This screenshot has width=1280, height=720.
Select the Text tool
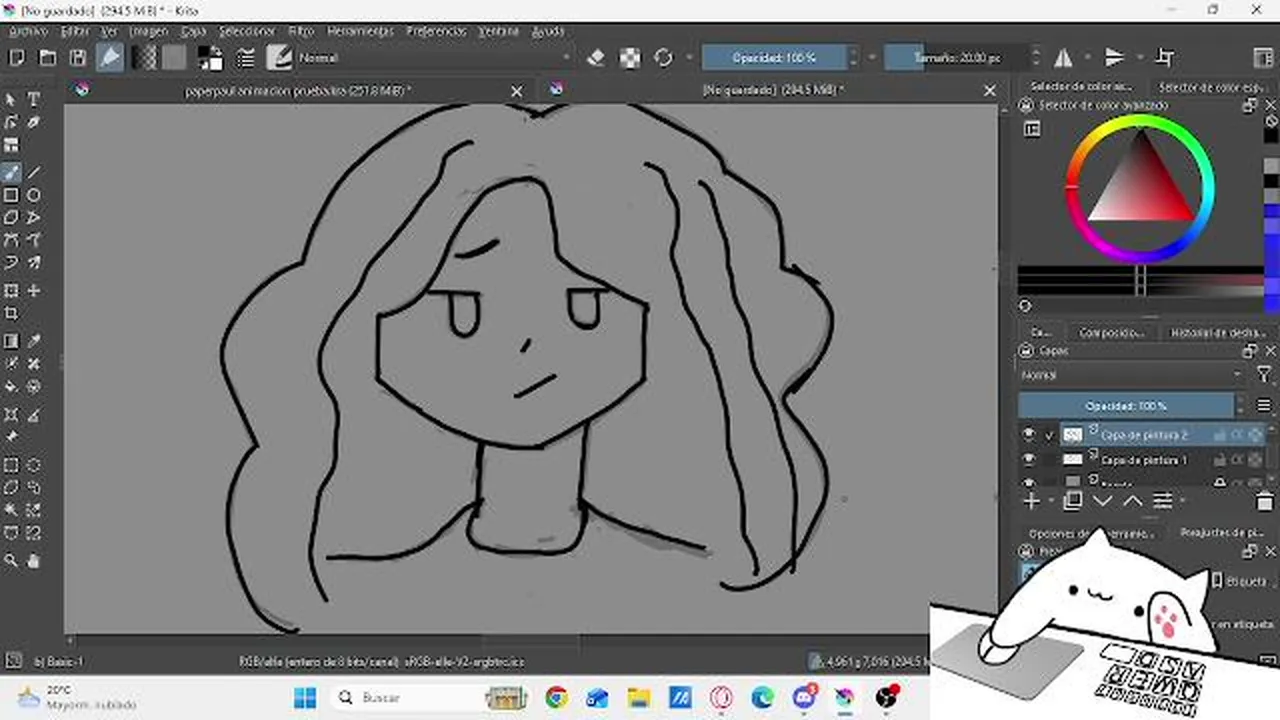33,99
